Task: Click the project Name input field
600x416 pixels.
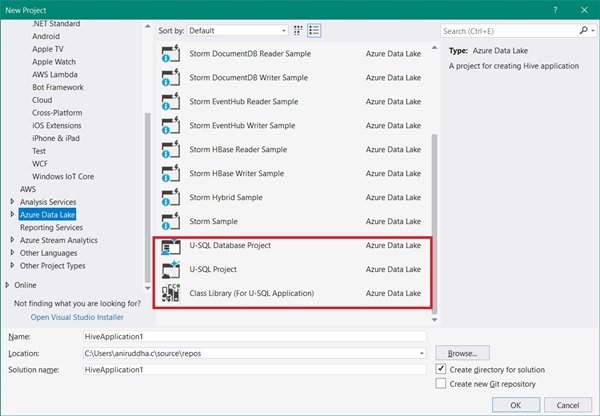Action: [255, 336]
